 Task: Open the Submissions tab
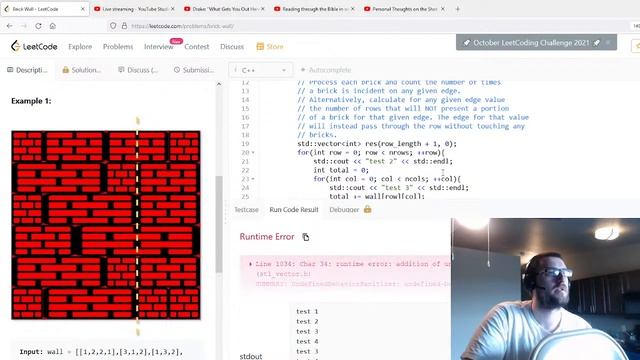(194, 70)
